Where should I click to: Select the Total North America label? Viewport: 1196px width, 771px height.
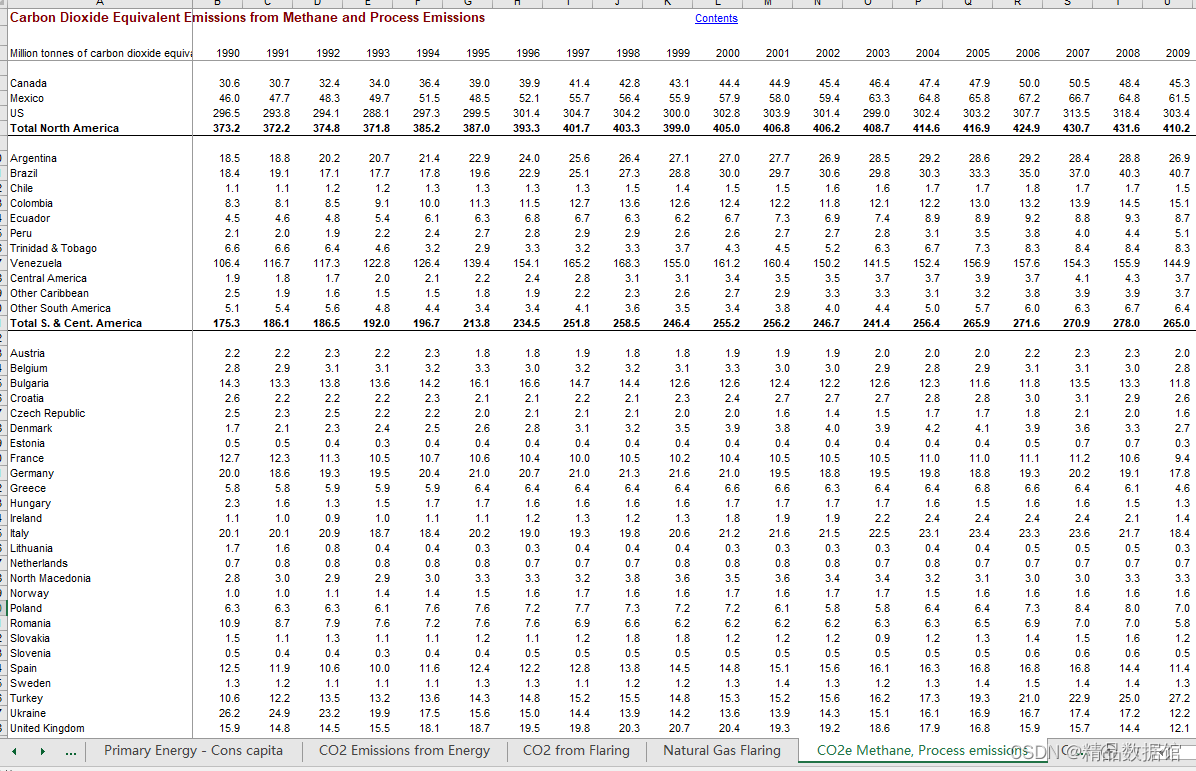click(64, 128)
